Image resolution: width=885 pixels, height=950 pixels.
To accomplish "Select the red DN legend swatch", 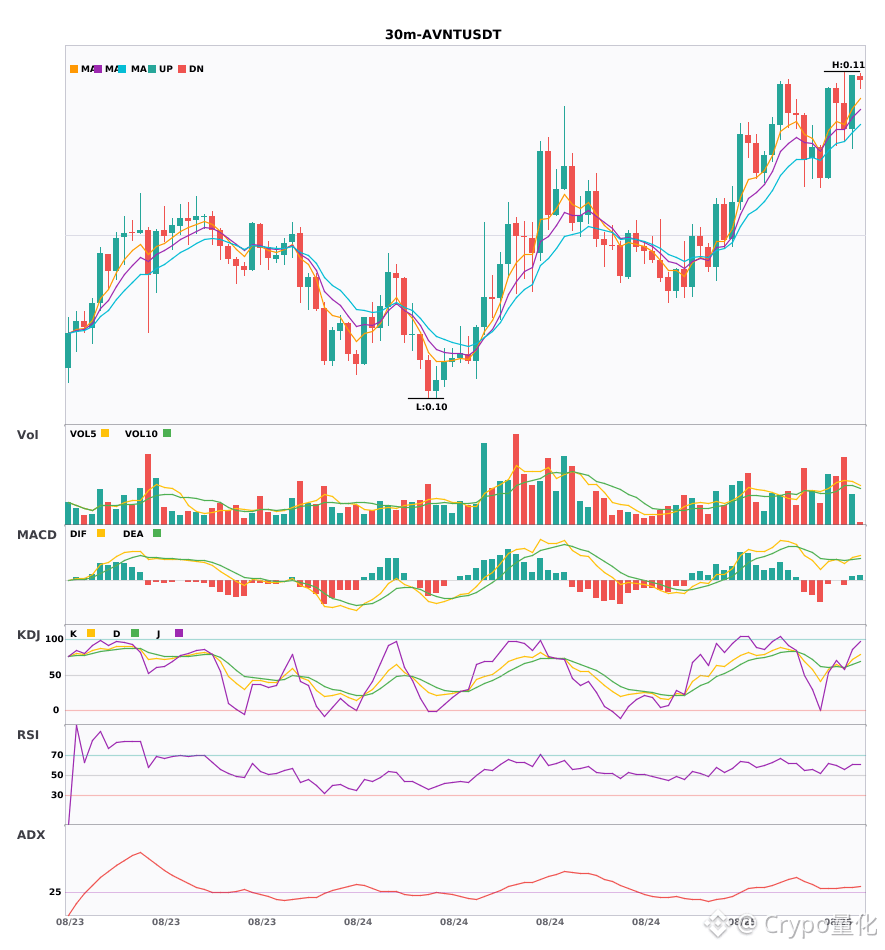I will [182, 69].
